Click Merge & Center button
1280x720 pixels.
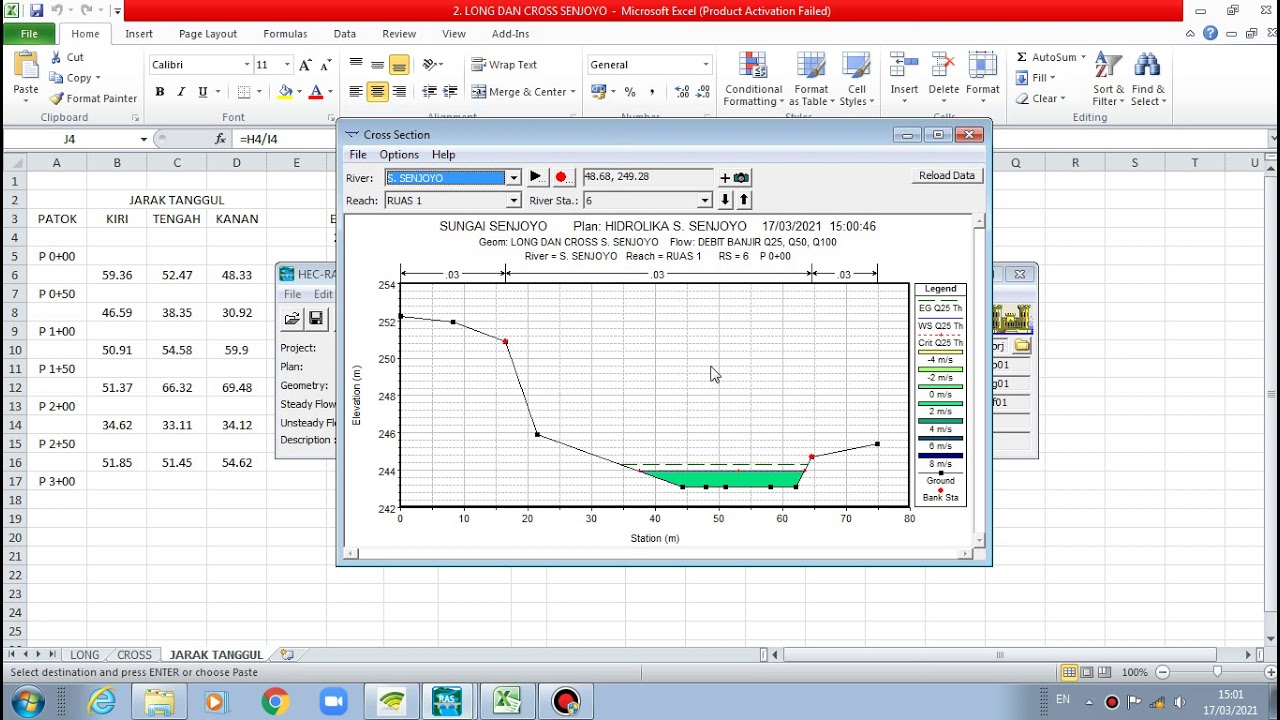click(518, 92)
